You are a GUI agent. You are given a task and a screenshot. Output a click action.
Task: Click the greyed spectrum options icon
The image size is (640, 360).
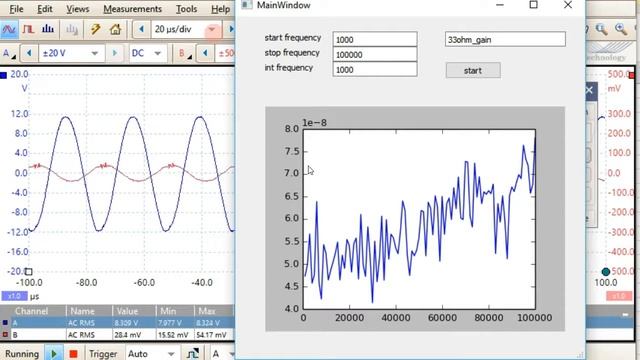point(72,29)
